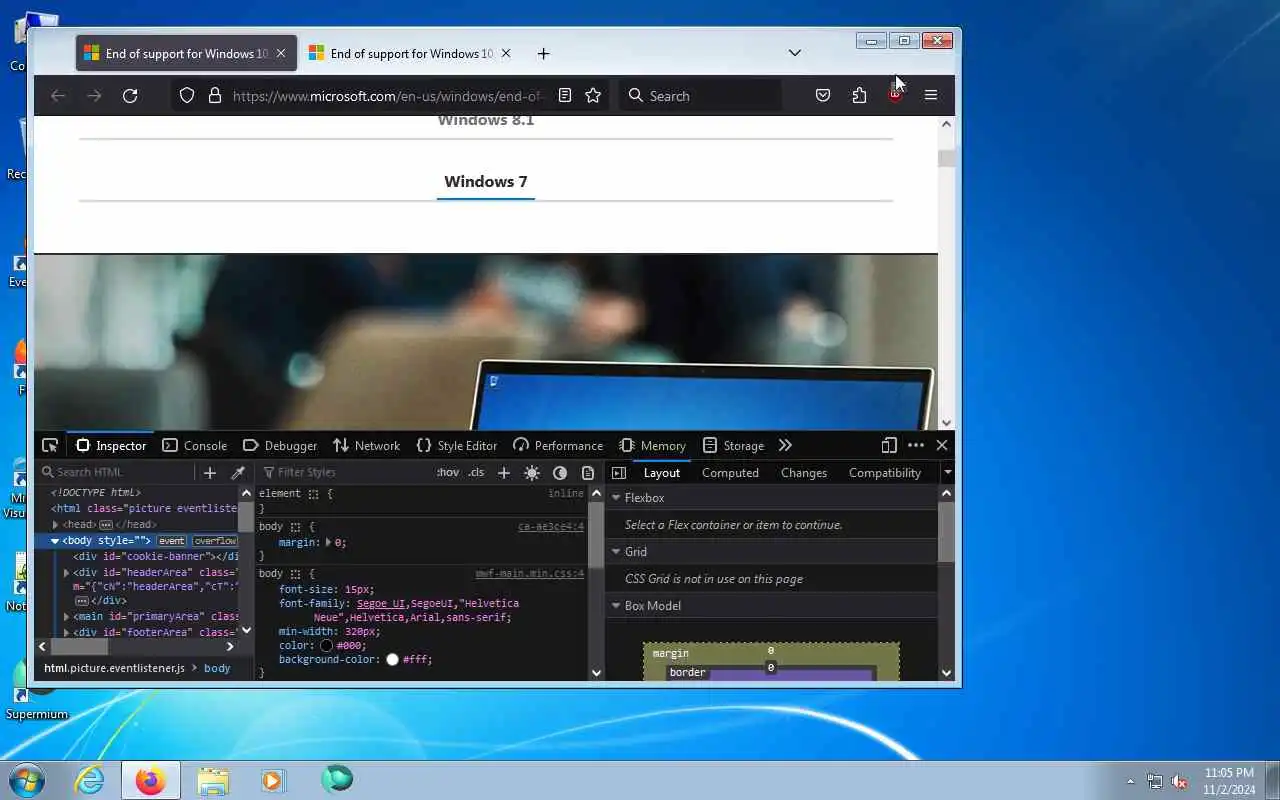Click html.picture.eventlistener.js breadcrumb
This screenshot has width=1280, height=800.
pyautogui.click(x=114, y=668)
